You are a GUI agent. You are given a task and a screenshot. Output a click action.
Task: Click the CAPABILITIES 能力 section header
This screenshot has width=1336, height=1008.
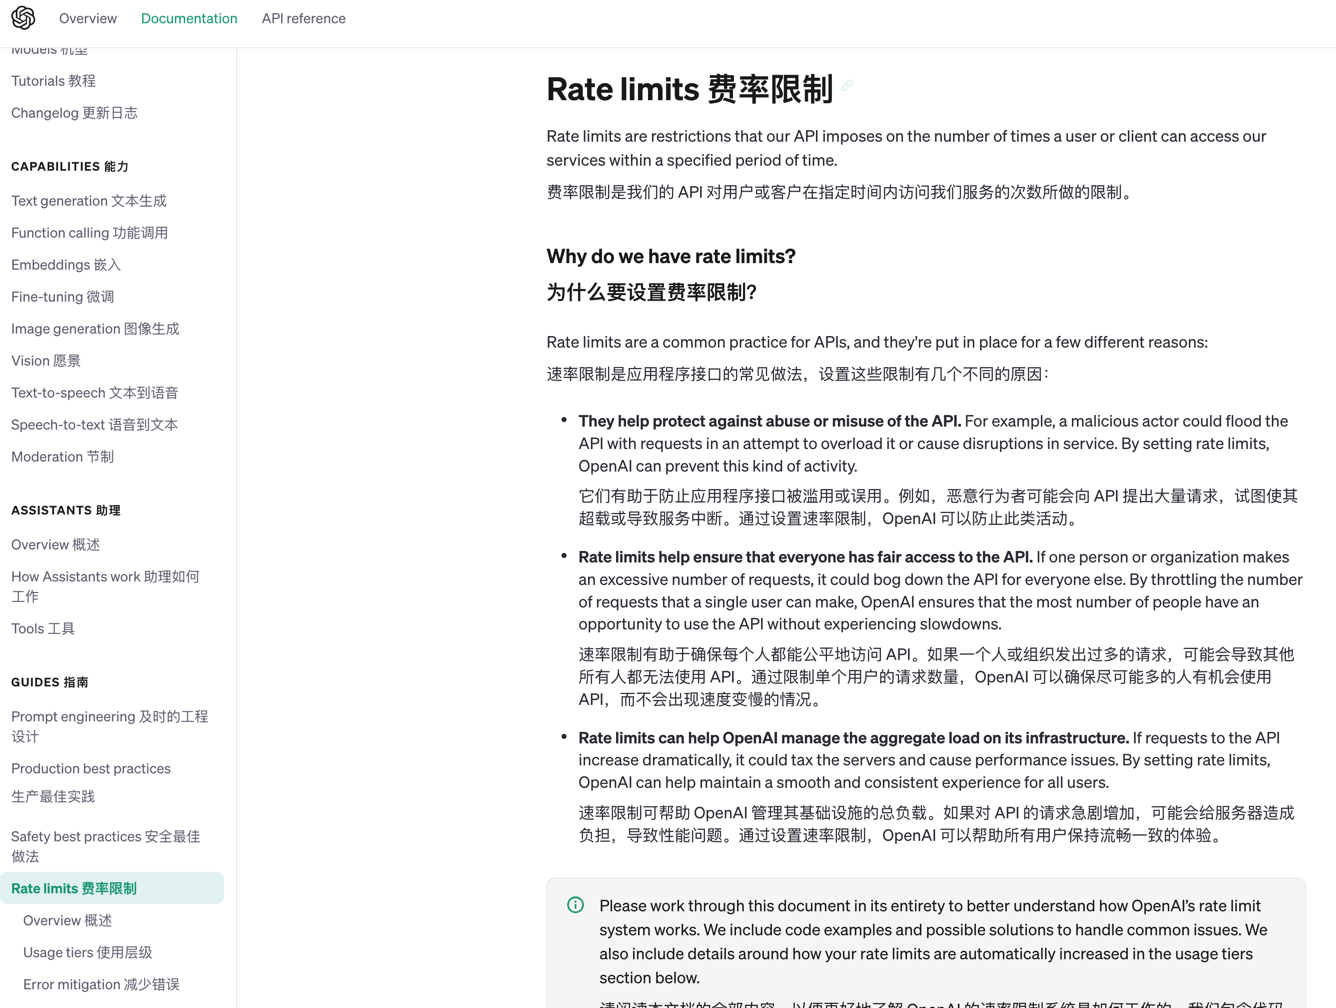point(70,167)
